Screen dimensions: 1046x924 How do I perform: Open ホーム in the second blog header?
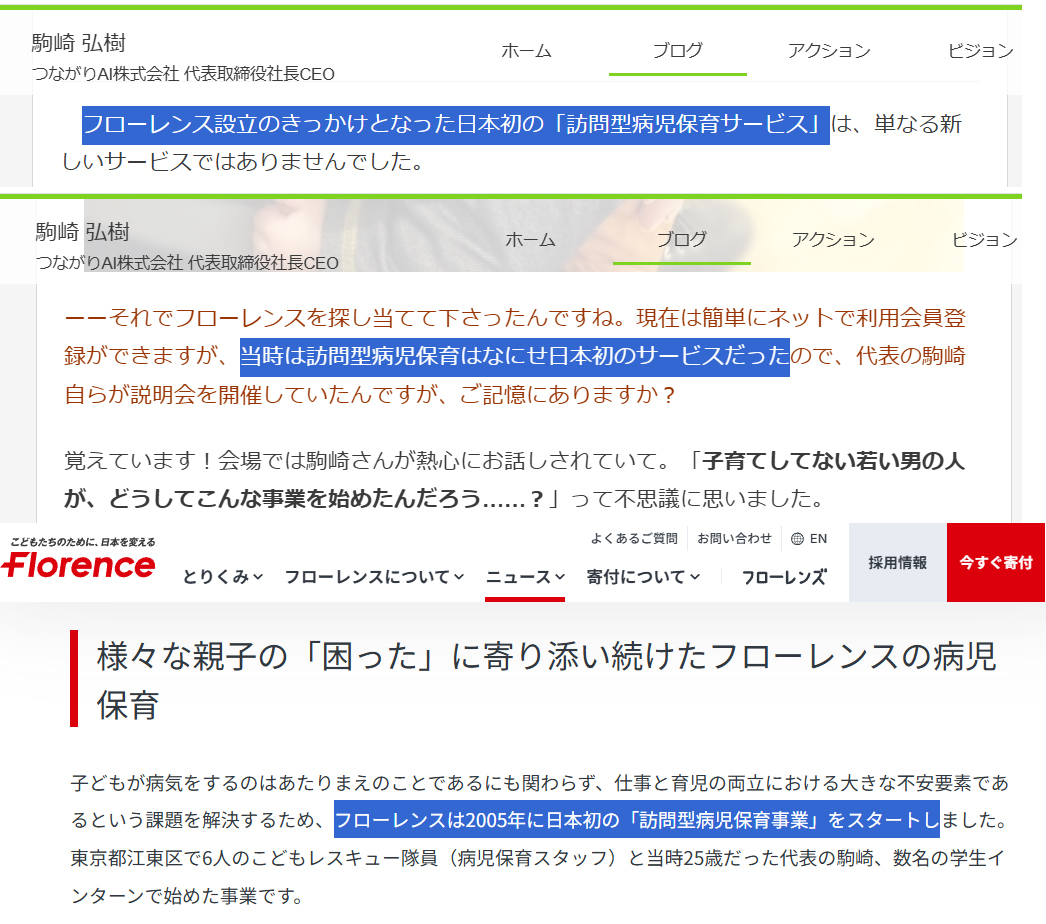530,240
